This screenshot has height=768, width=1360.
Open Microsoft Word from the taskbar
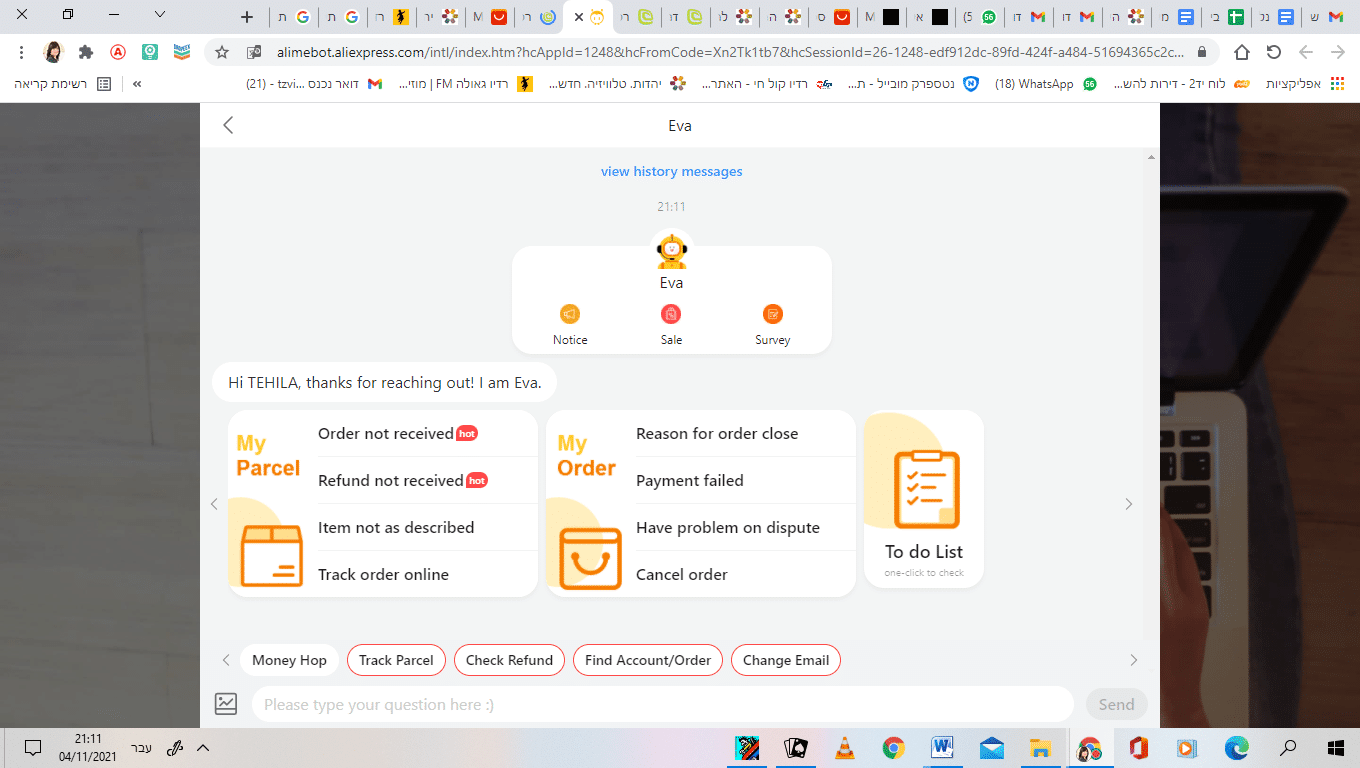click(x=943, y=748)
